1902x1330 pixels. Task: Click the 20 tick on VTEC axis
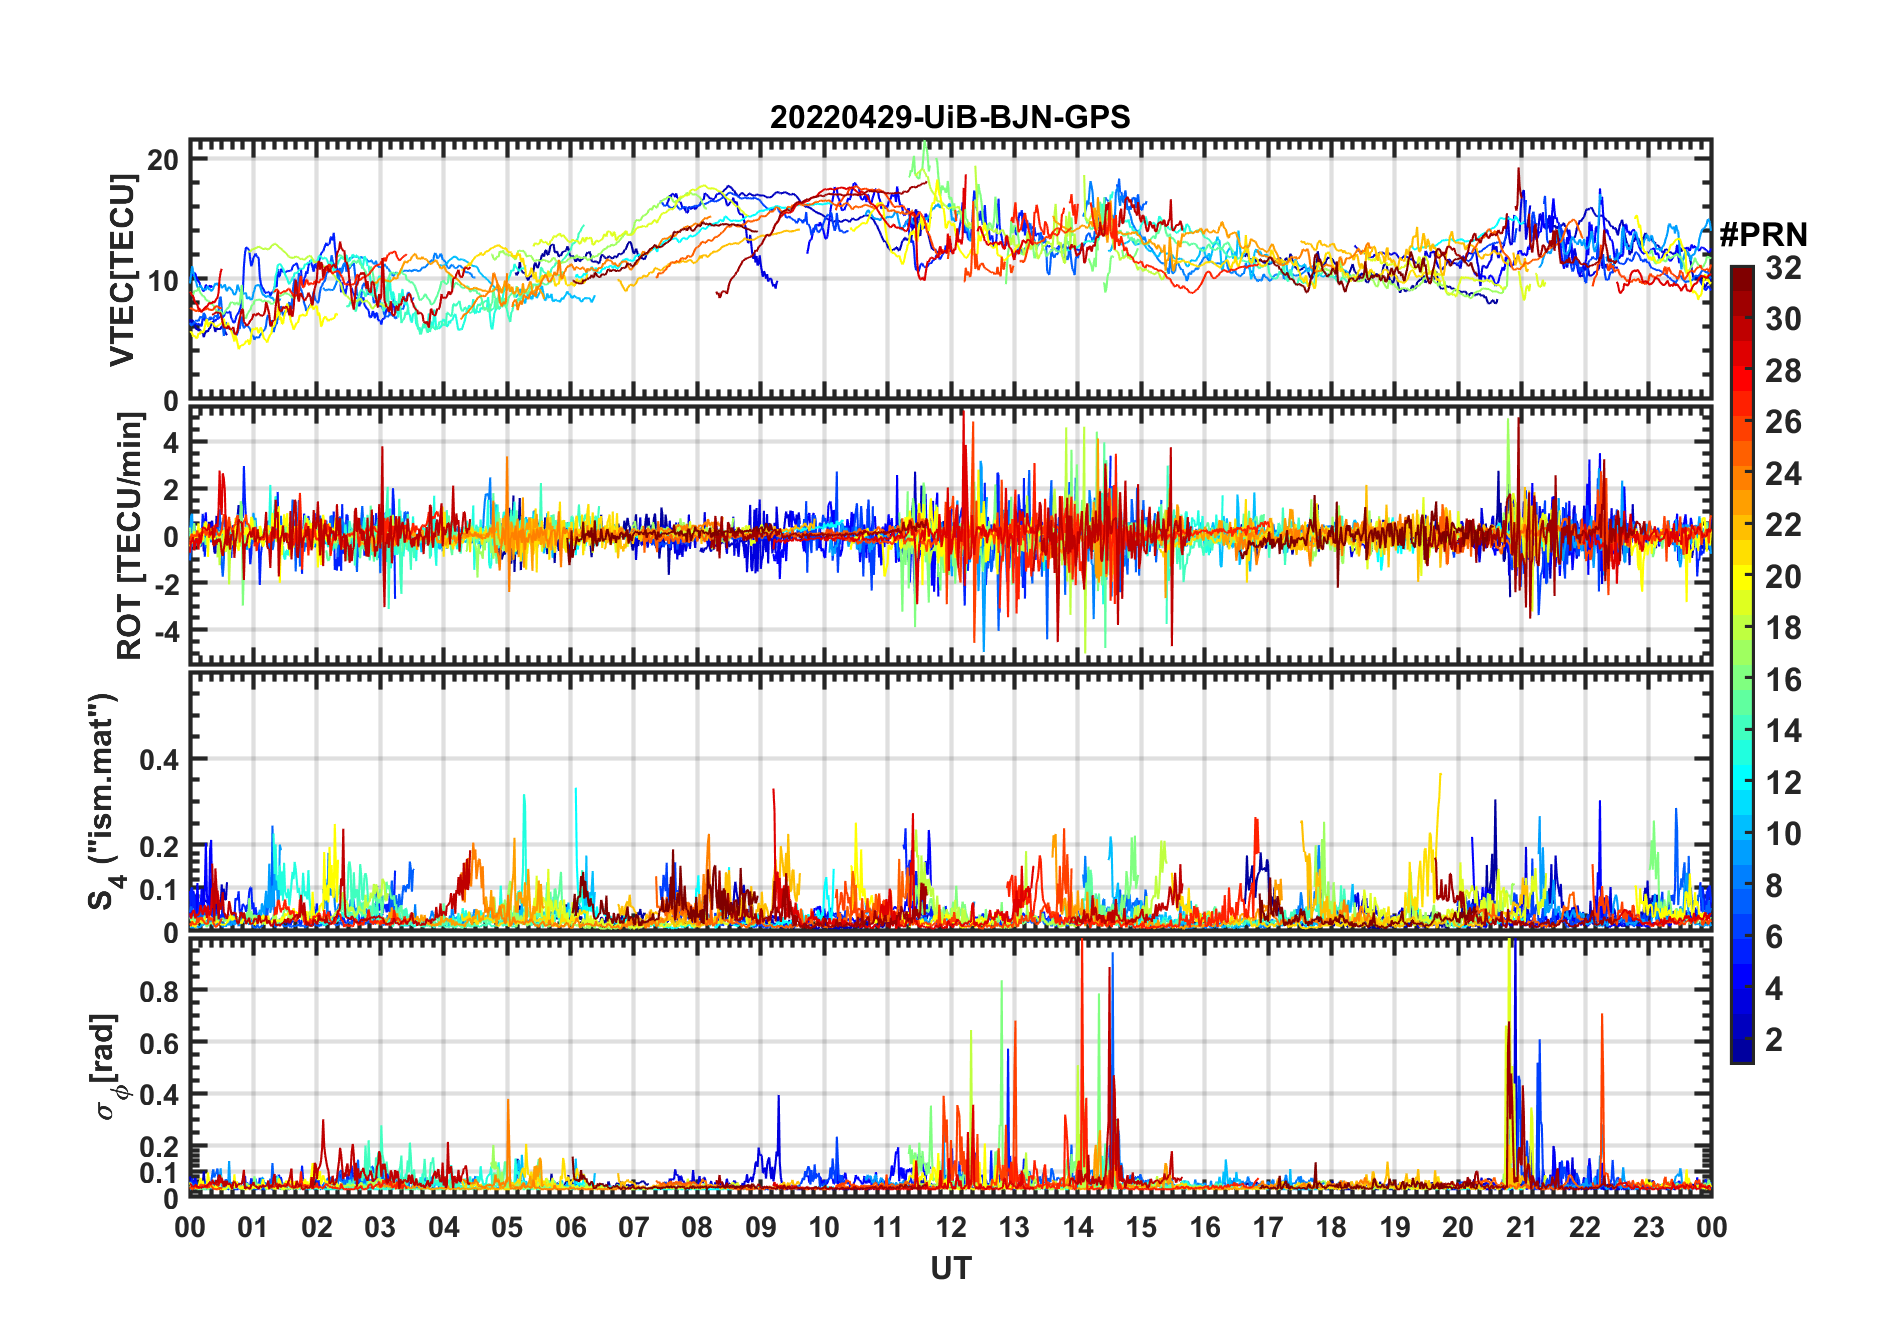point(163,160)
